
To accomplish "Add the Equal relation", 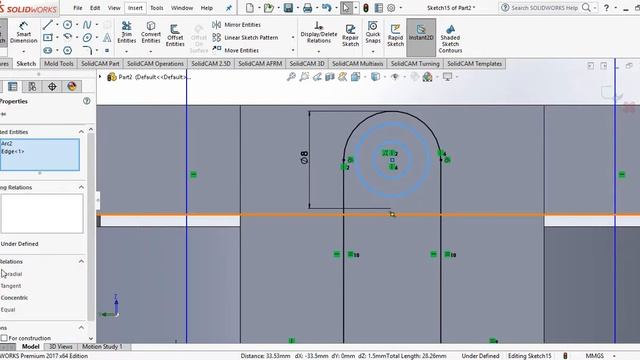I will click(8, 310).
